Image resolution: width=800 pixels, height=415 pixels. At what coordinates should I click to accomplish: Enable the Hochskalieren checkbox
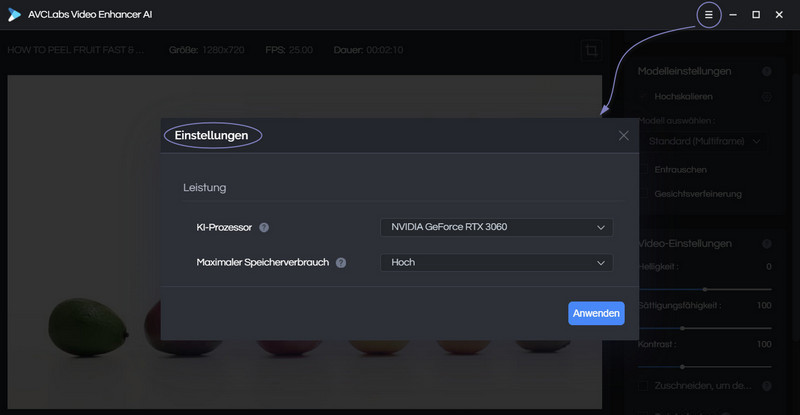pos(644,97)
